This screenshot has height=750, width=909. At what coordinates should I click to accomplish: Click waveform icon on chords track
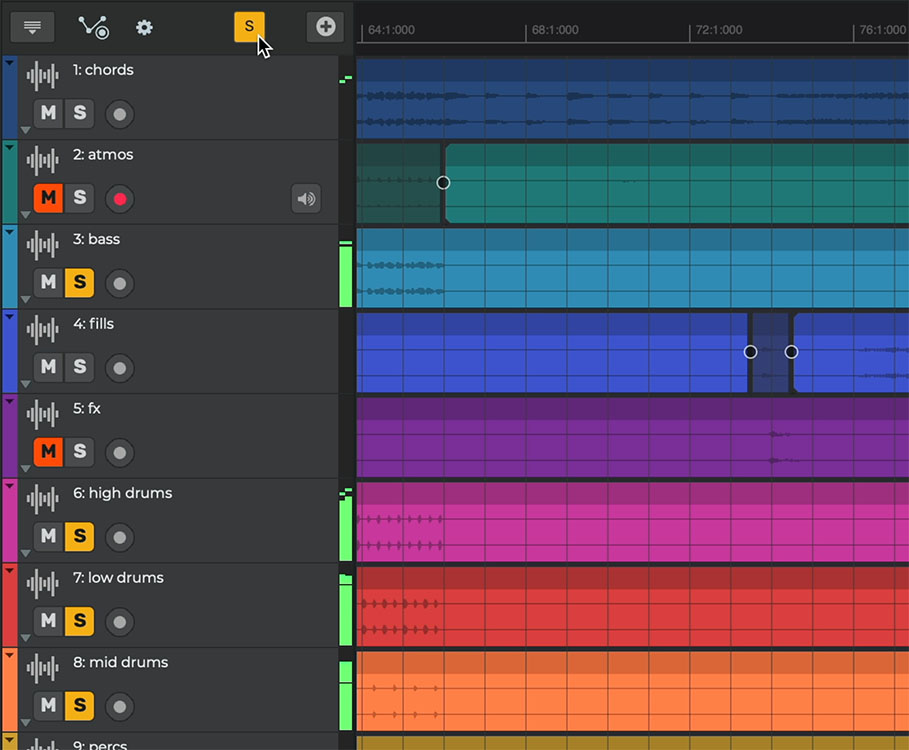42,76
